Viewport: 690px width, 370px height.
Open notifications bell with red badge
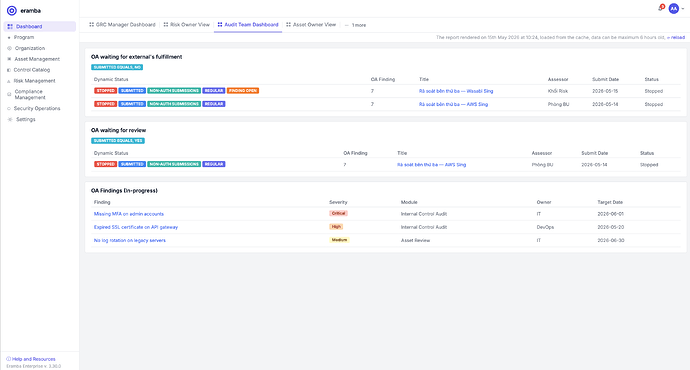coord(661,8)
